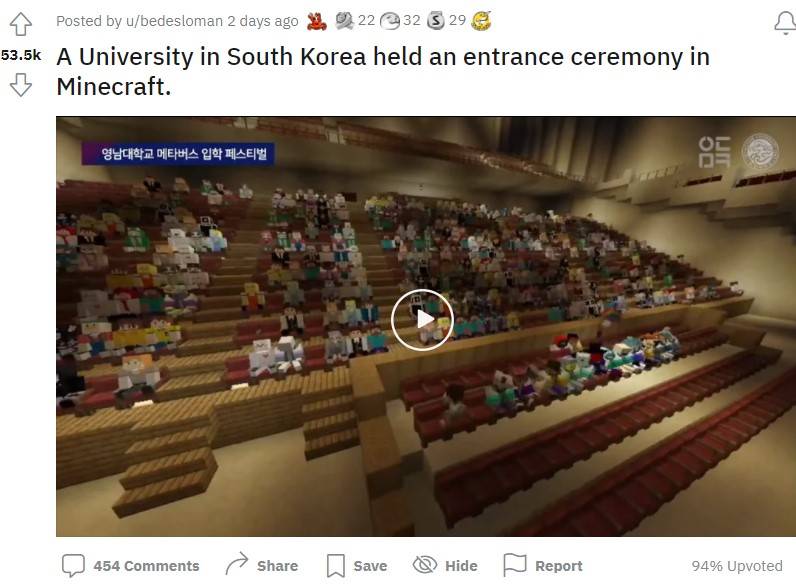Downvote the Minecraft ceremony post
This screenshot has width=796, height=584.
click(x=21, y=85)
